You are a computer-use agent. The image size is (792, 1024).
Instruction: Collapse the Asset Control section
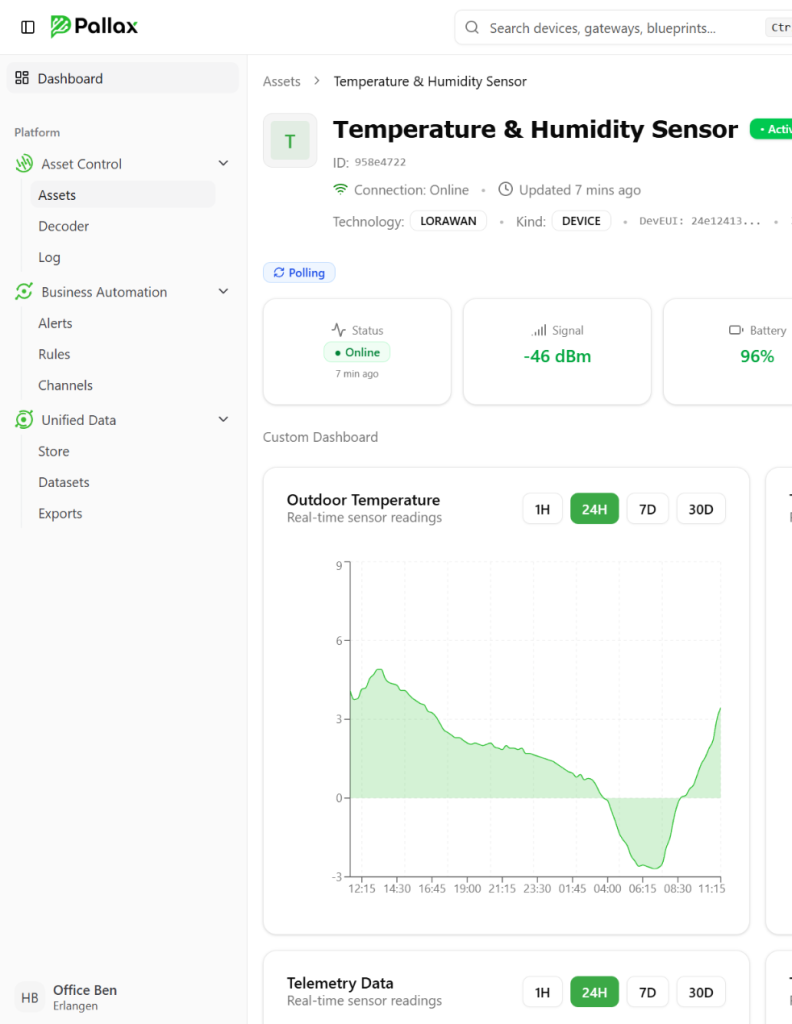223,164
